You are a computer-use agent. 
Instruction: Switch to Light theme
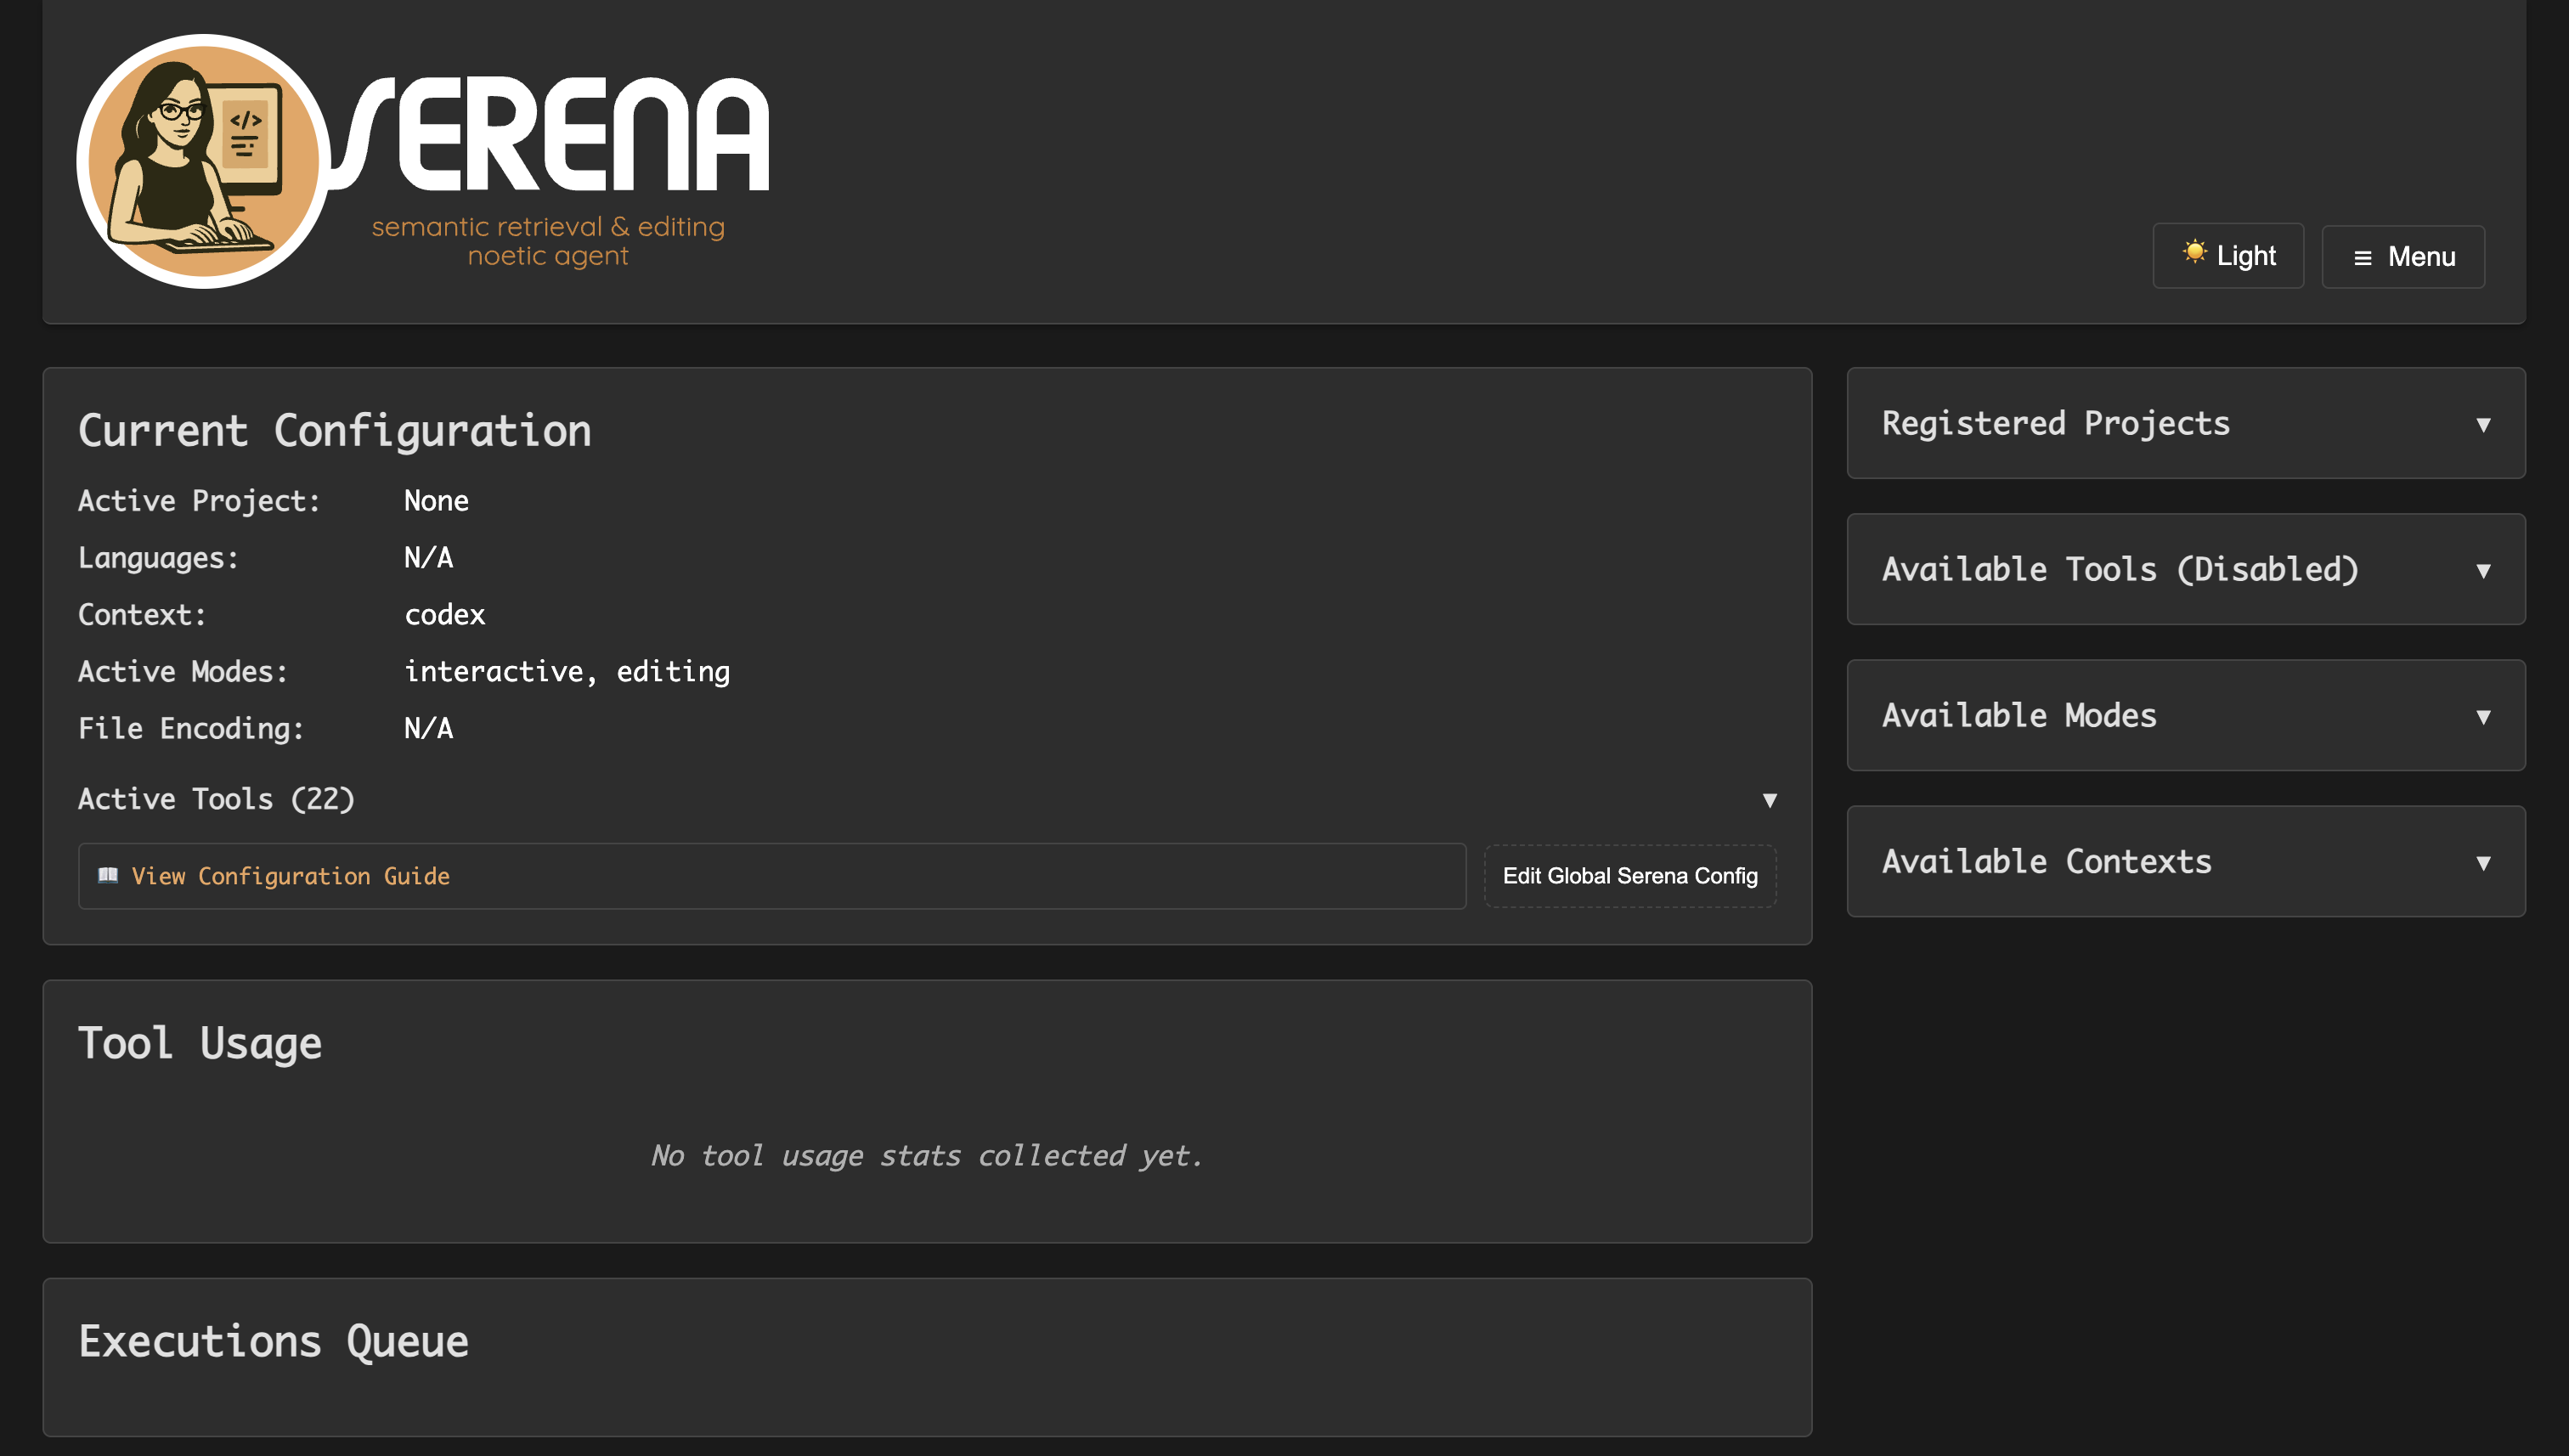click(x=2228, y=256)
